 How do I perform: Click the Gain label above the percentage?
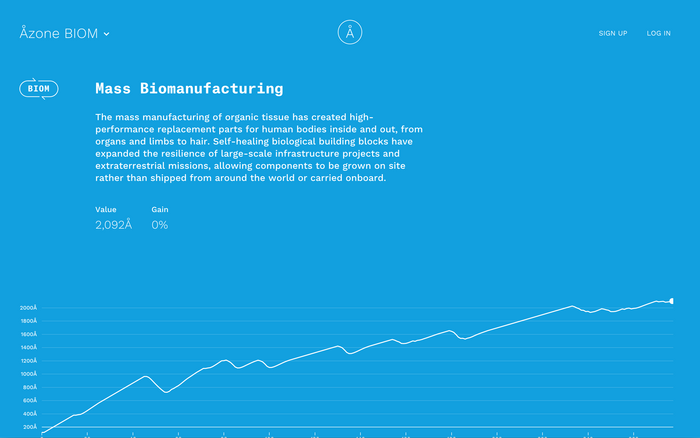pos(160,209)
